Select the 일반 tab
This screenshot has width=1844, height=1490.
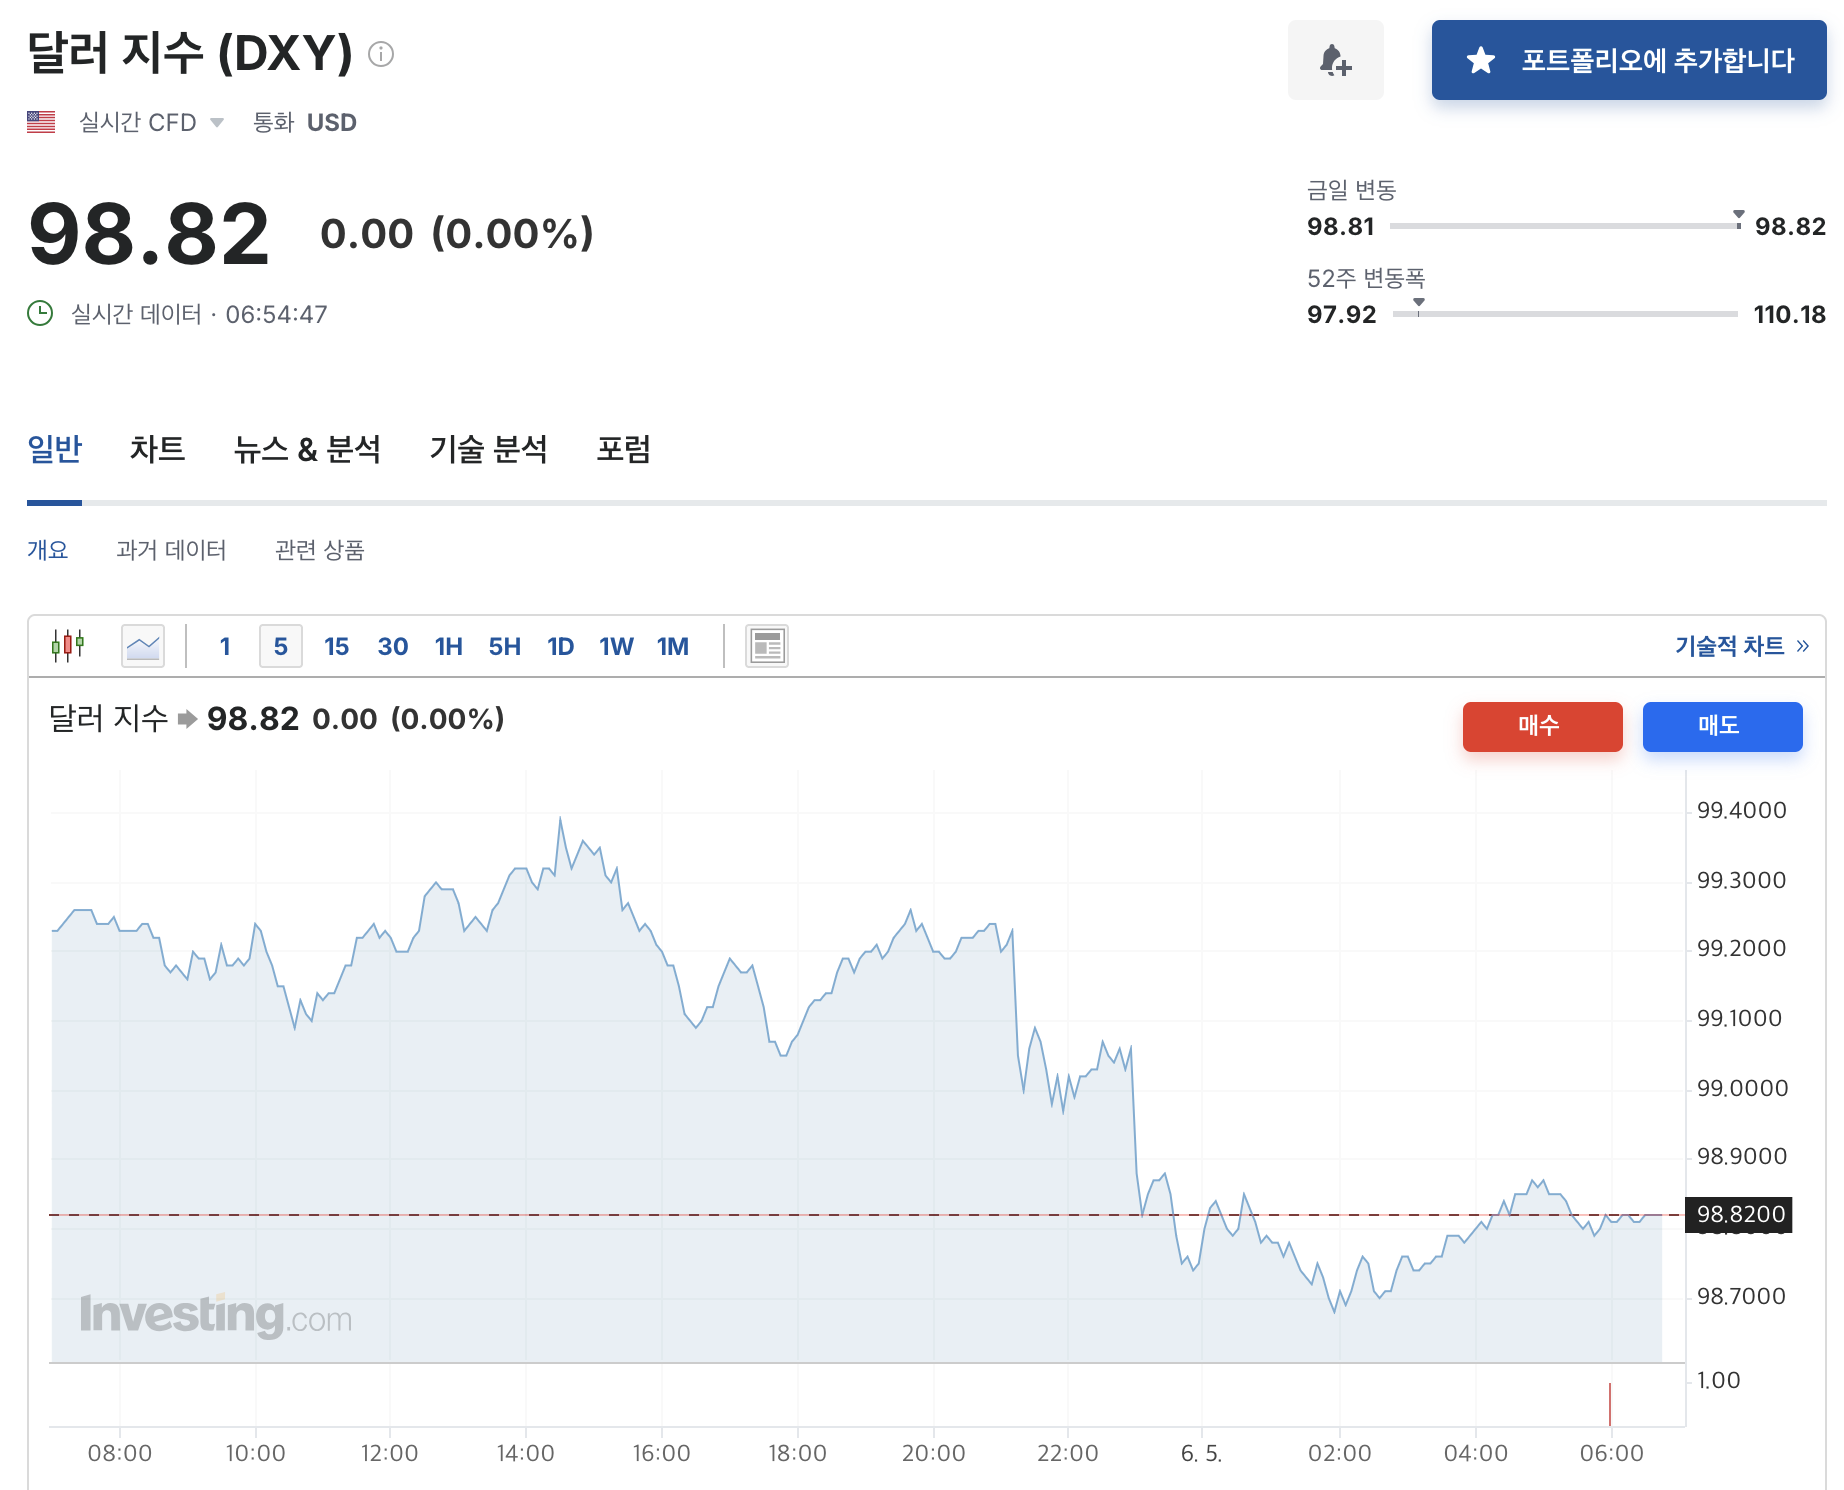click(x=54, y=449)
